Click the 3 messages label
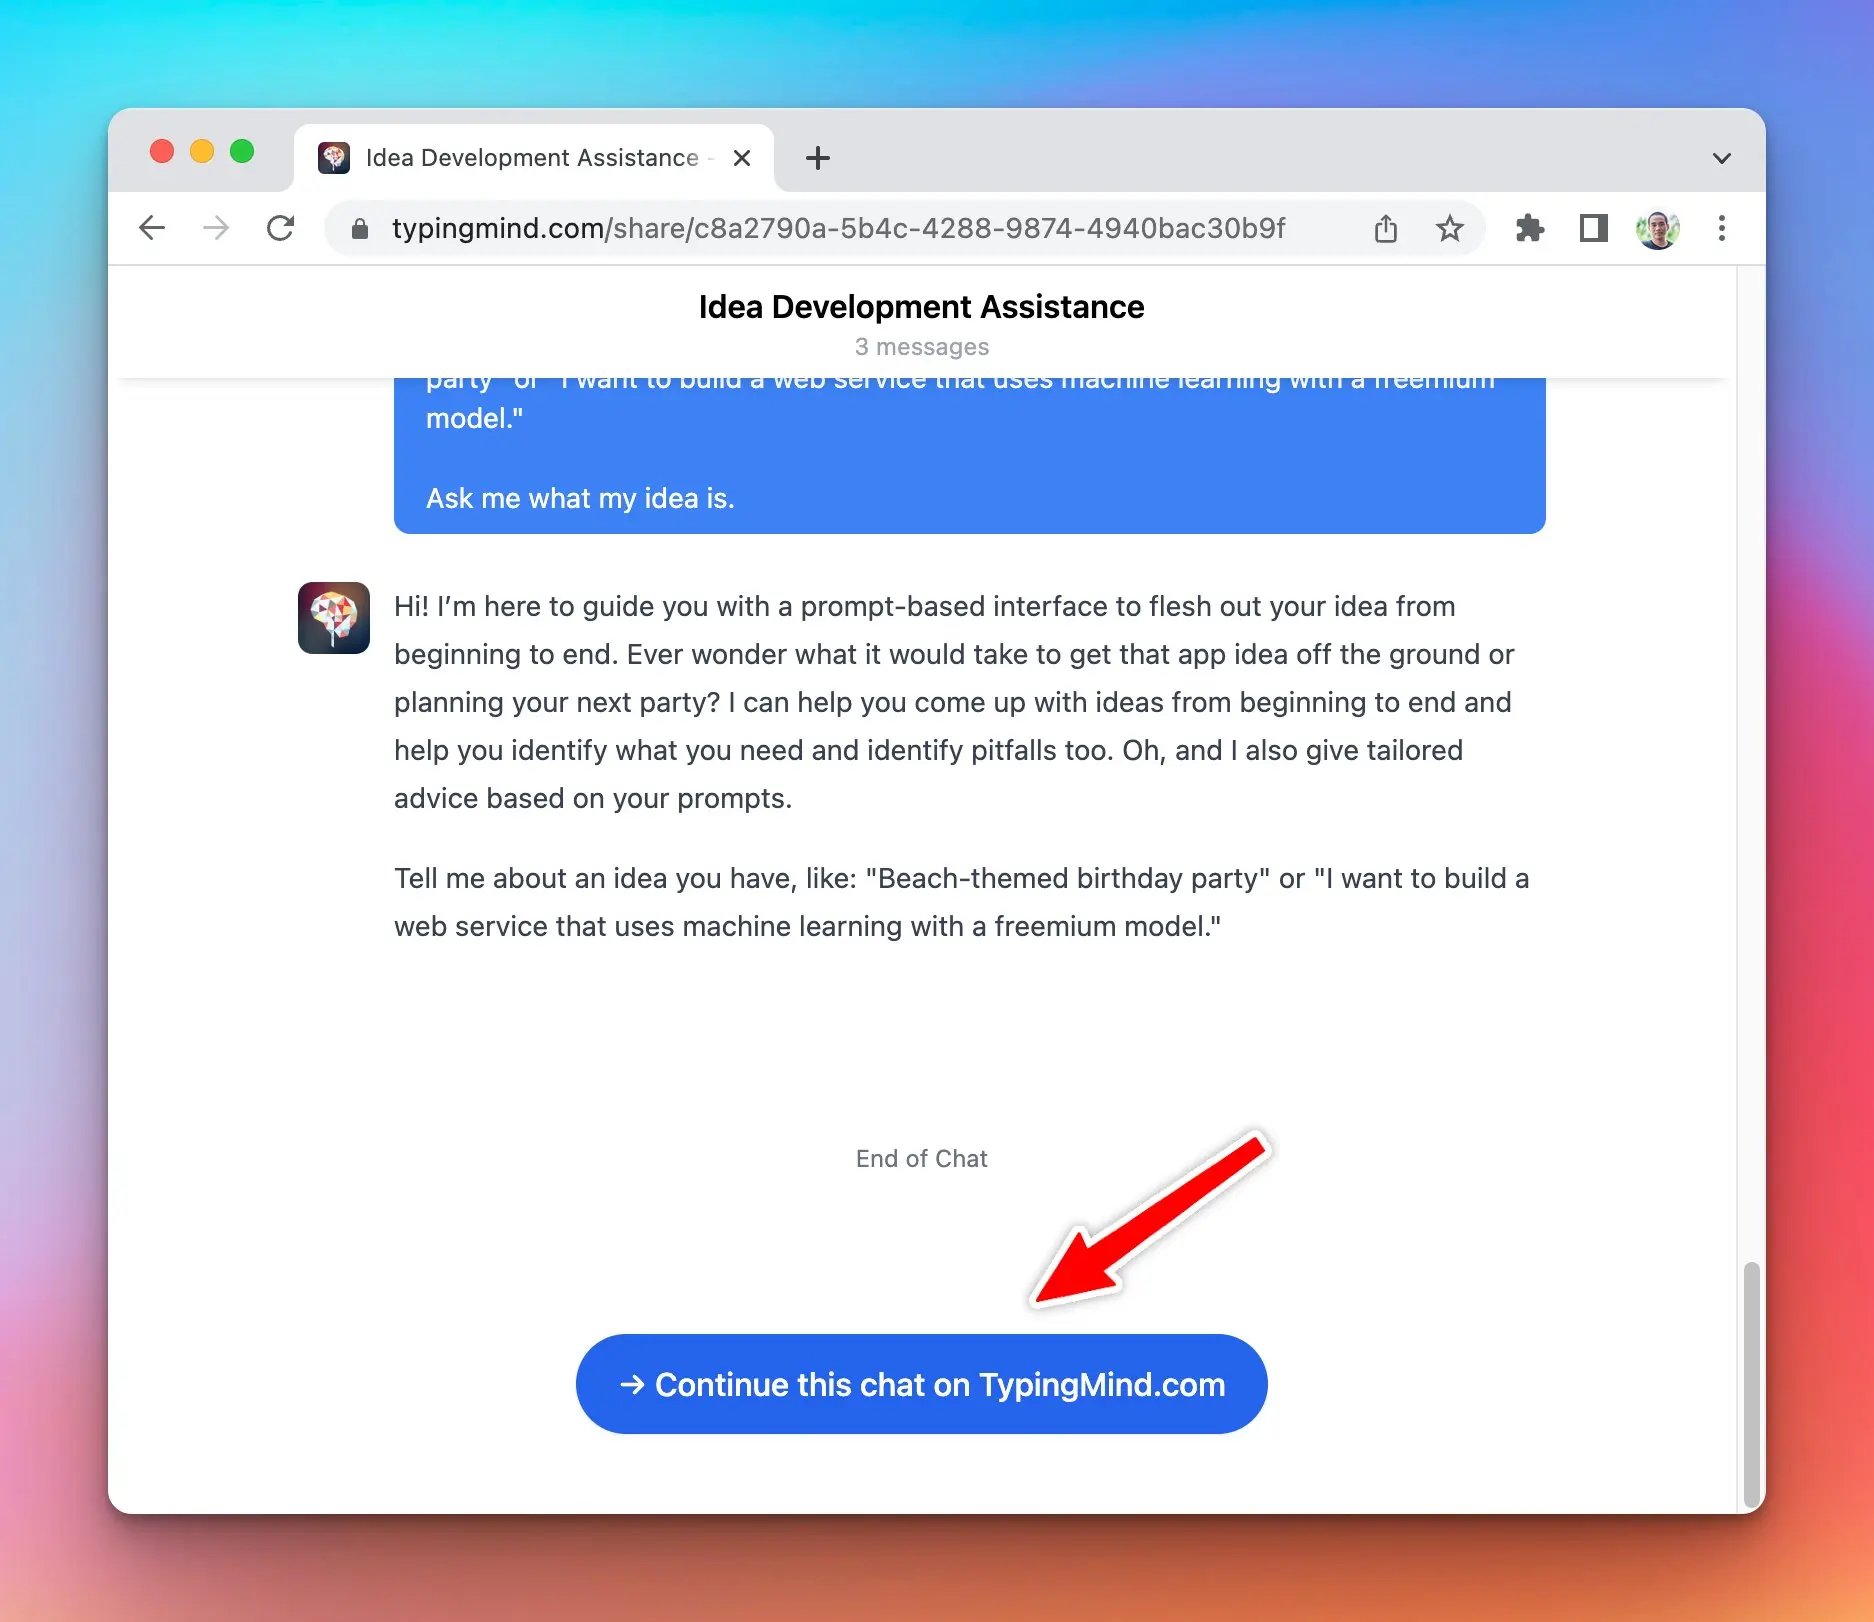Viewport: 1874px width, 1622px height. (x=922, y=347)
